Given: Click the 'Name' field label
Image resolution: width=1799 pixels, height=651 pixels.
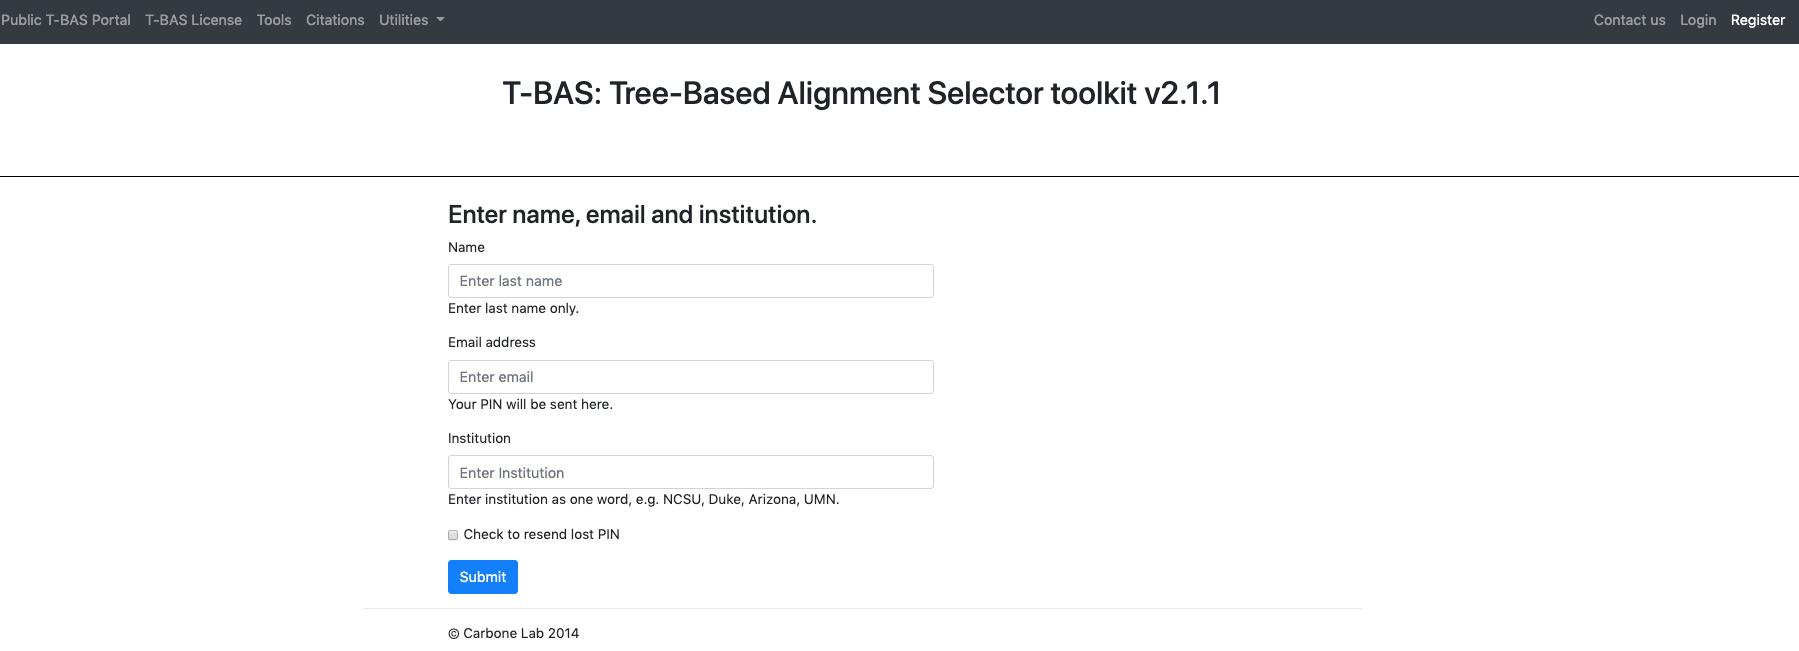Looking at the screenshot, I should (466, 247).
